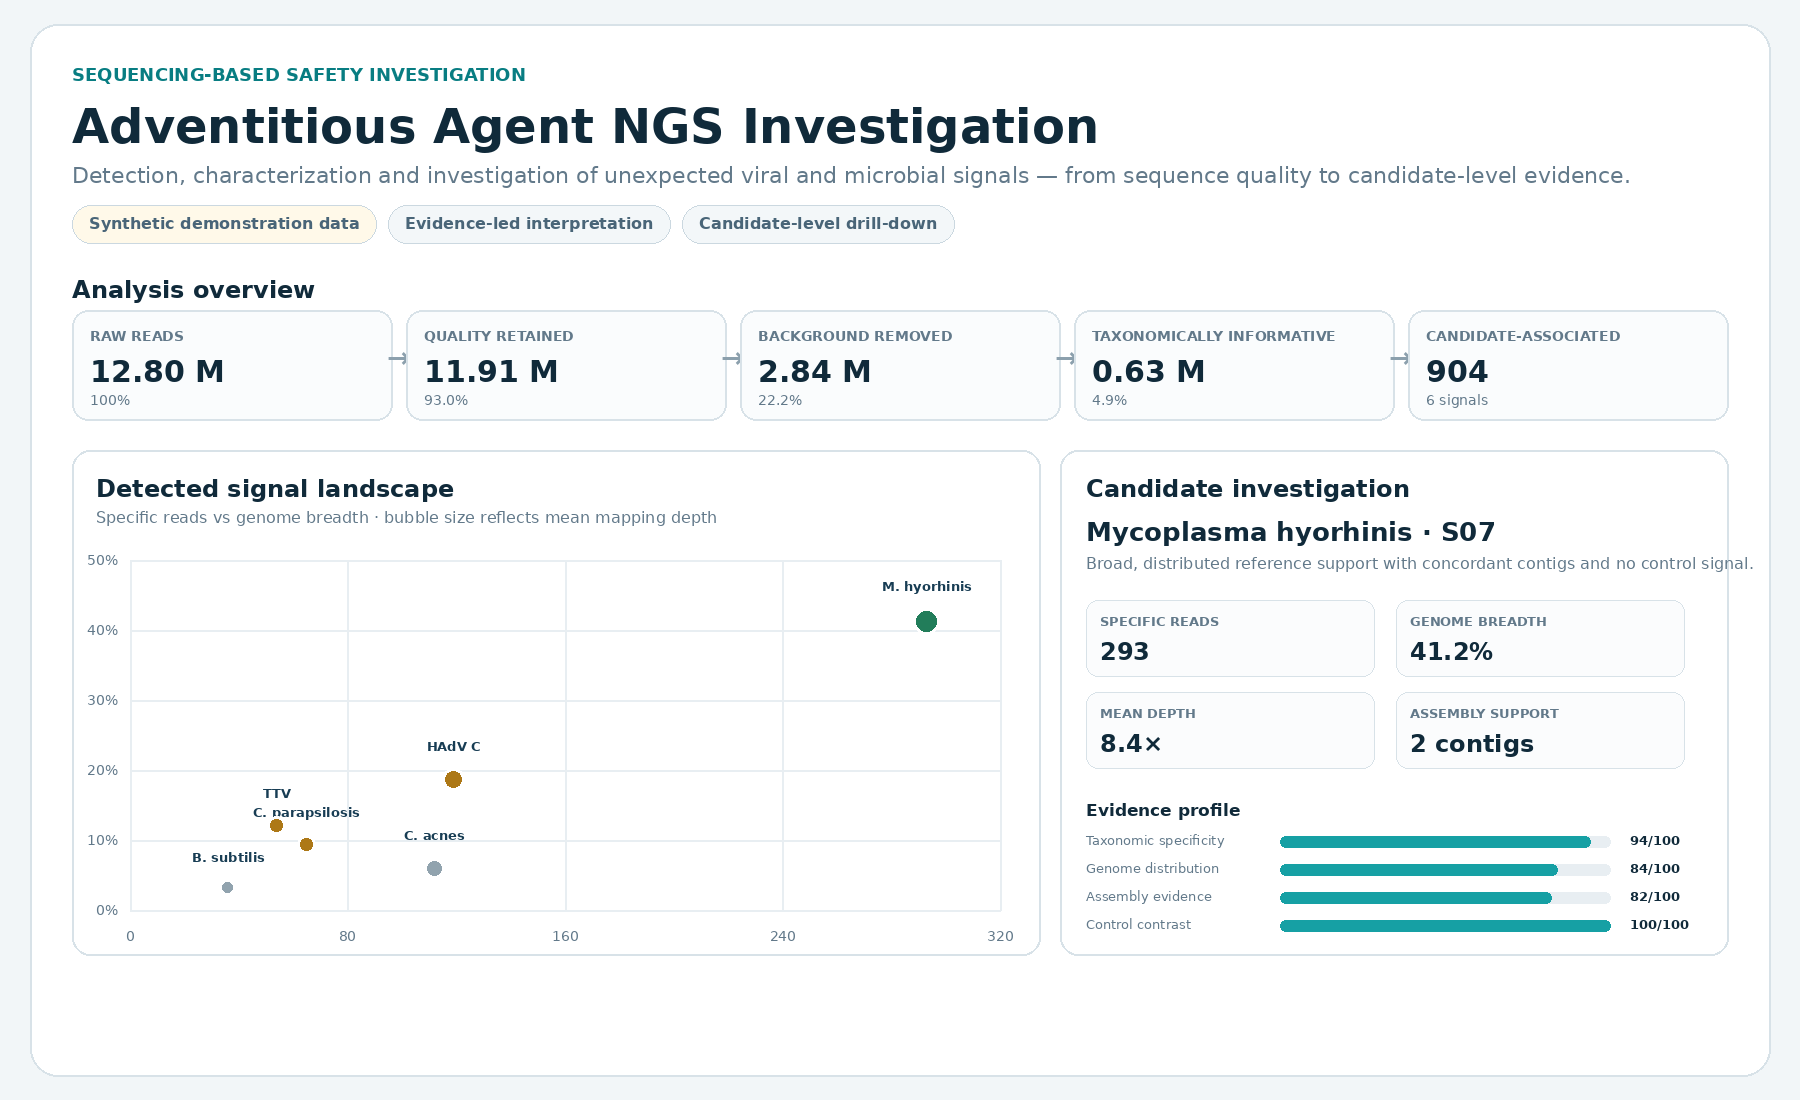
Task: Click the TTV data point
Action: (276, 826)
